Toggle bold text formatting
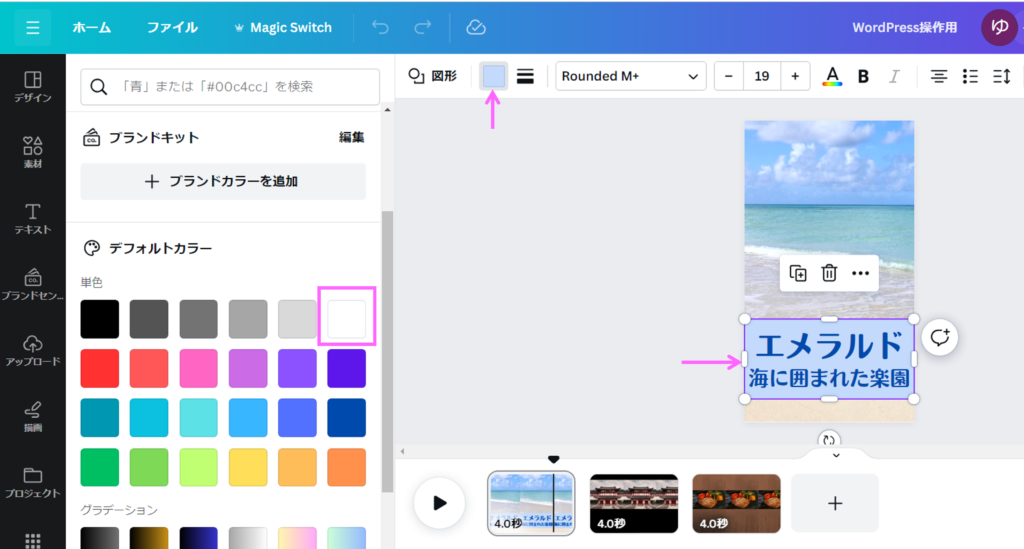 click(x=863, y=76)
